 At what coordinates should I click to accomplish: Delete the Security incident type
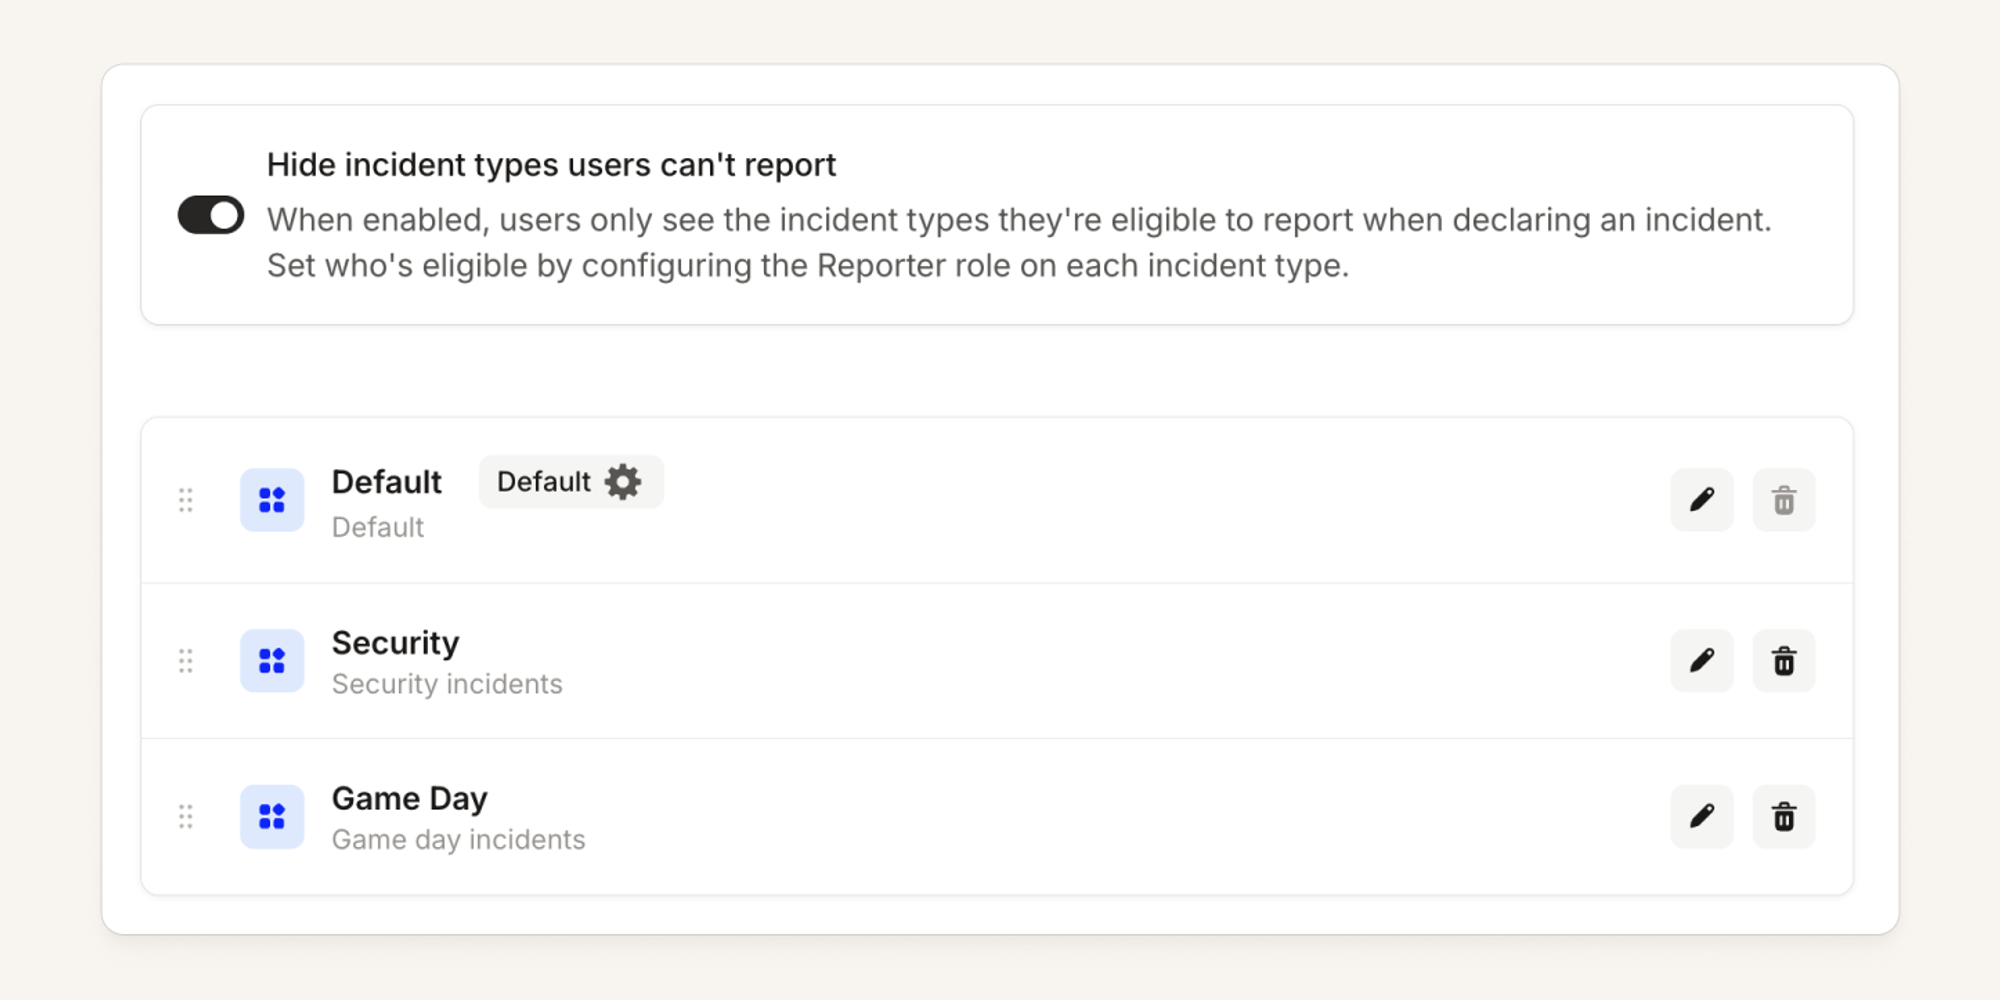point(1784,661)
